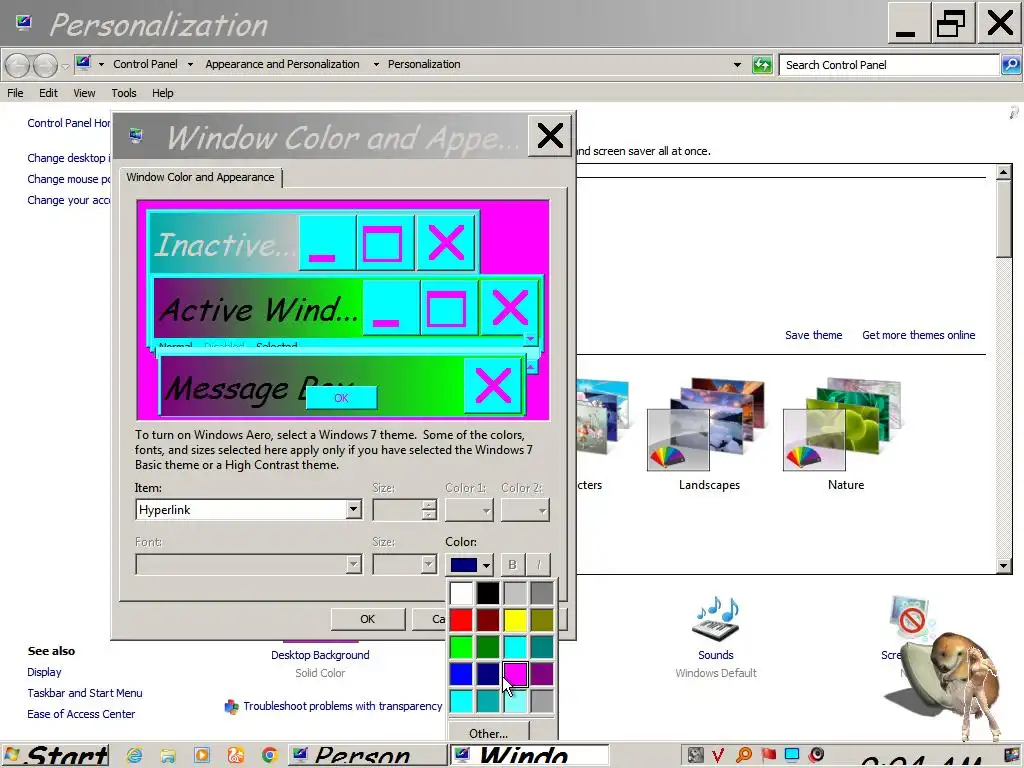The width and height of the screenshot is (1024, 768).
Task: Pick the white color swatch
Action: point(461,593)
